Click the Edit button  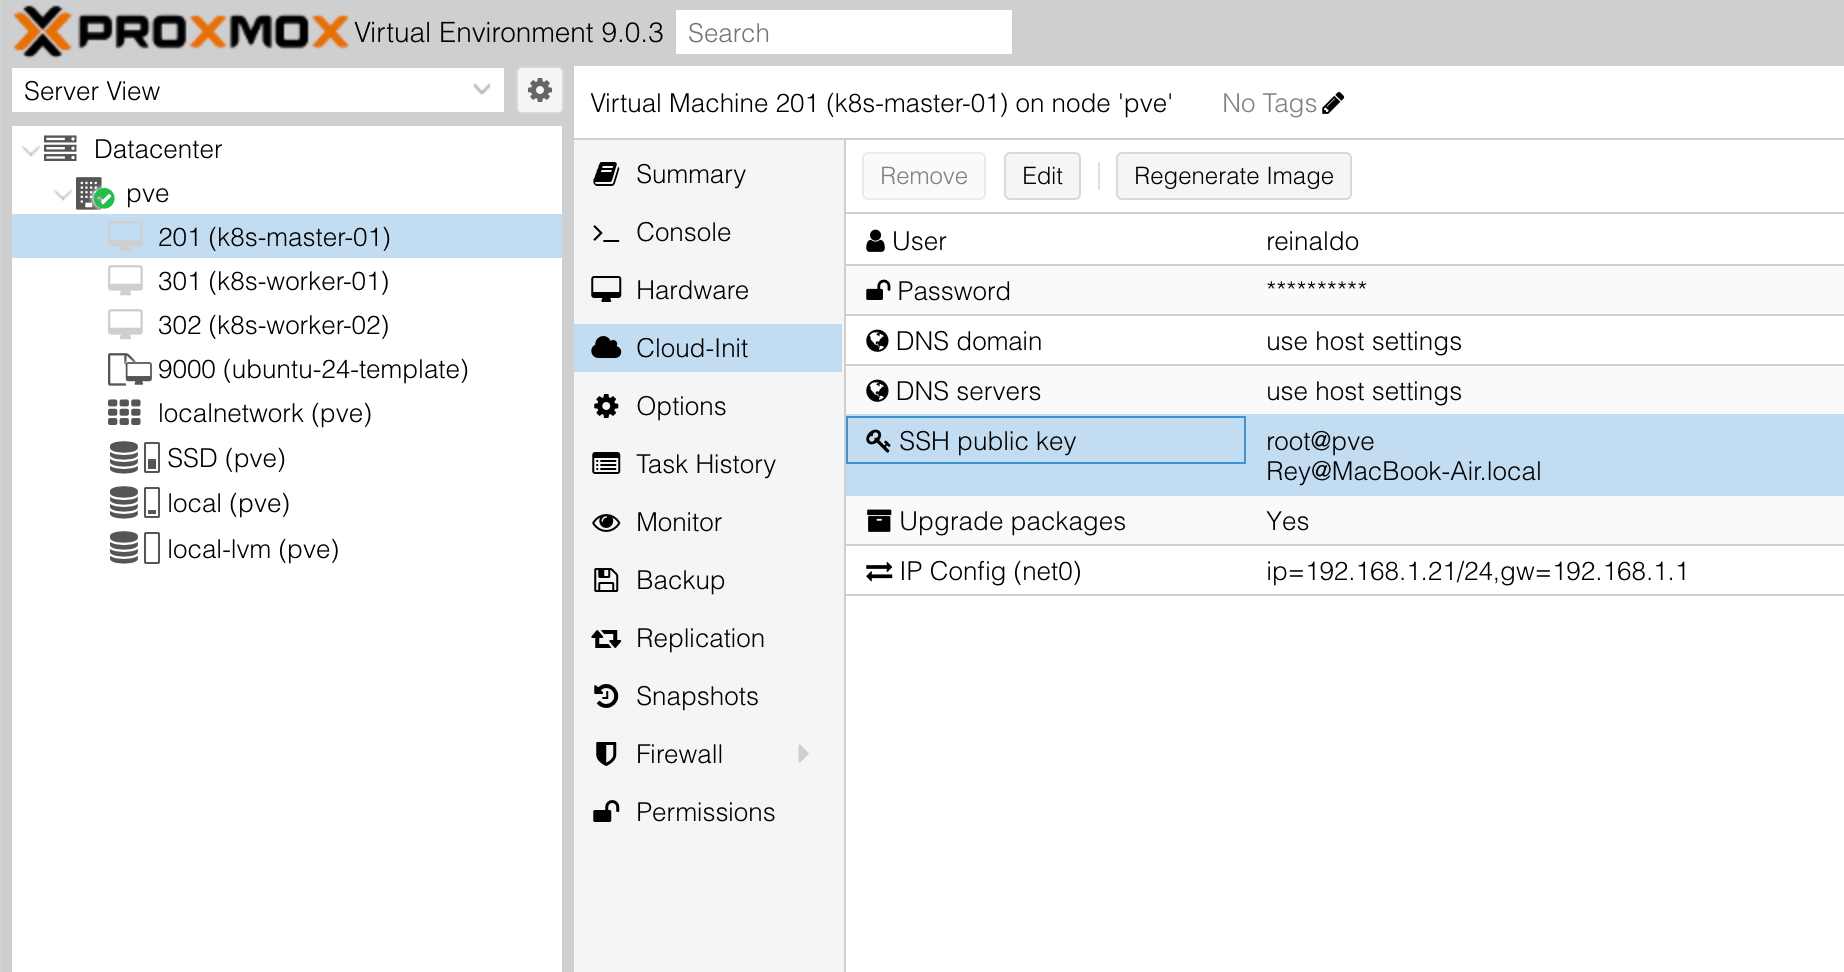point(1042,176)
